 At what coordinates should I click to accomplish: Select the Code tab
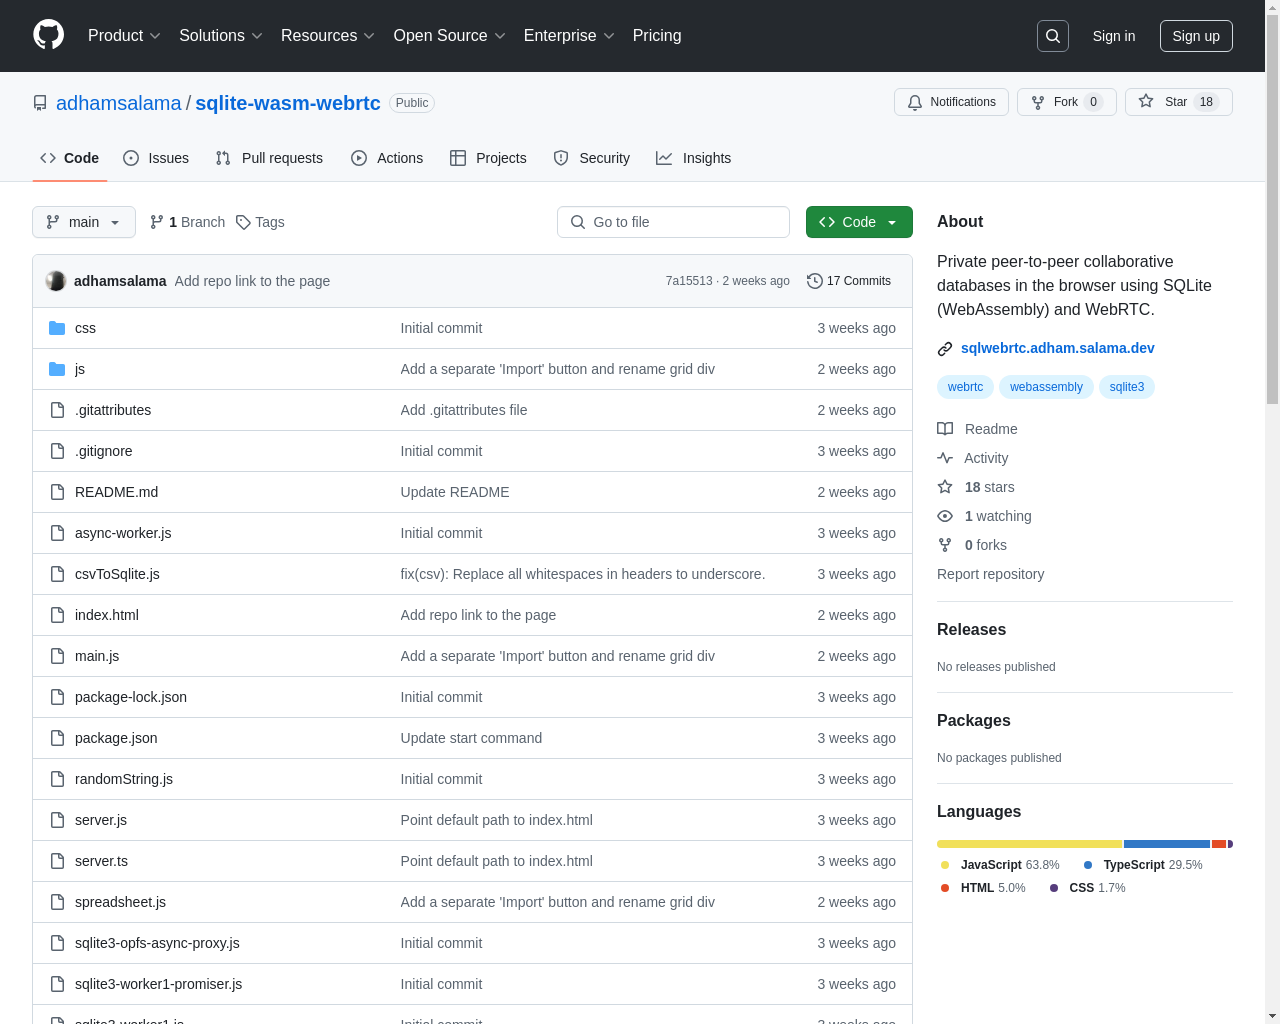click(x=70, y=158)
